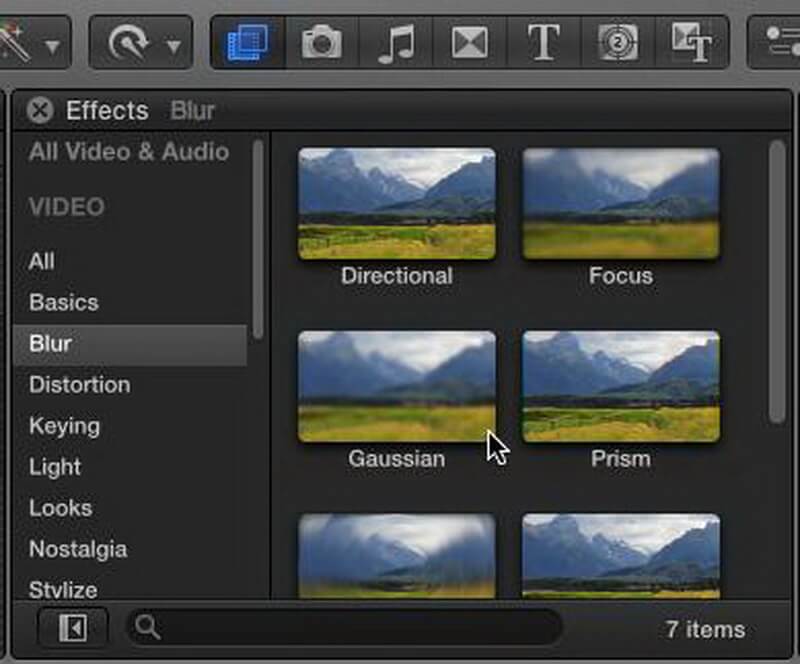Click the magnifying glass search icon
Viewport: 800px width, 664px height.
coord(148,627)
